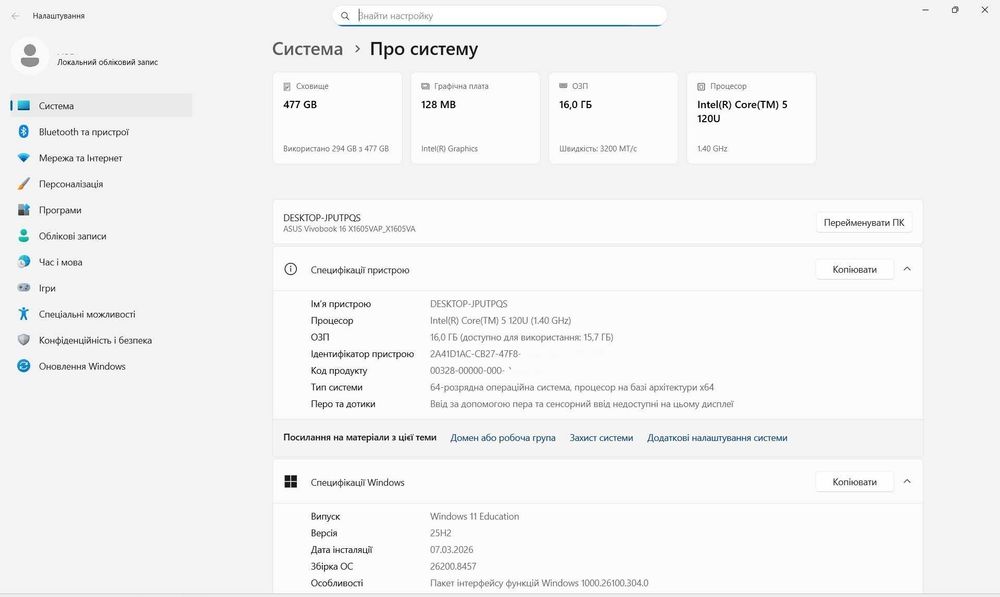This screenshot has width=1000, height=597.
Task: Click the Програми apps icon
Action: tap(24, 210)
